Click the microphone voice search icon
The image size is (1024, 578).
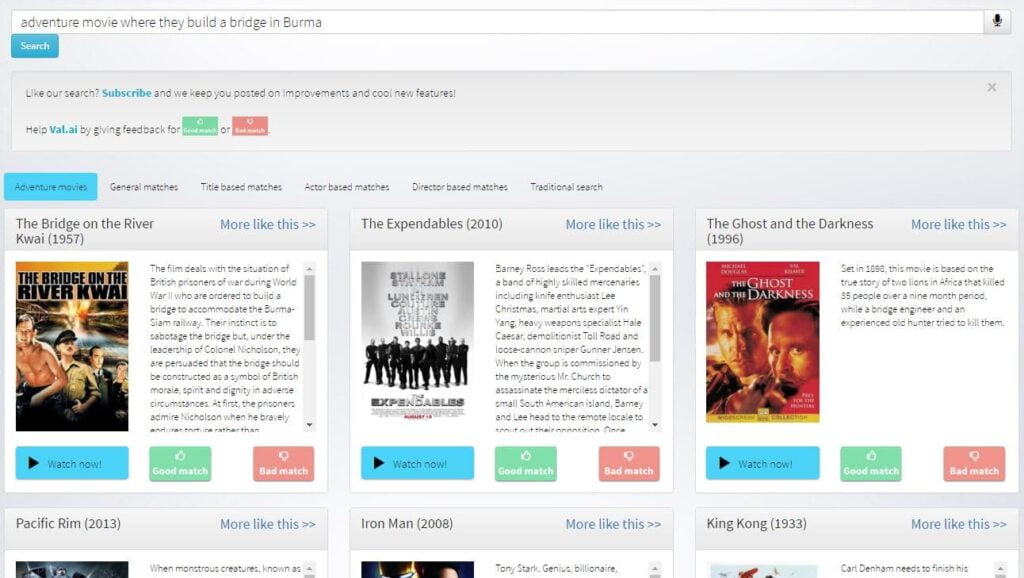[x=997, y=22]
